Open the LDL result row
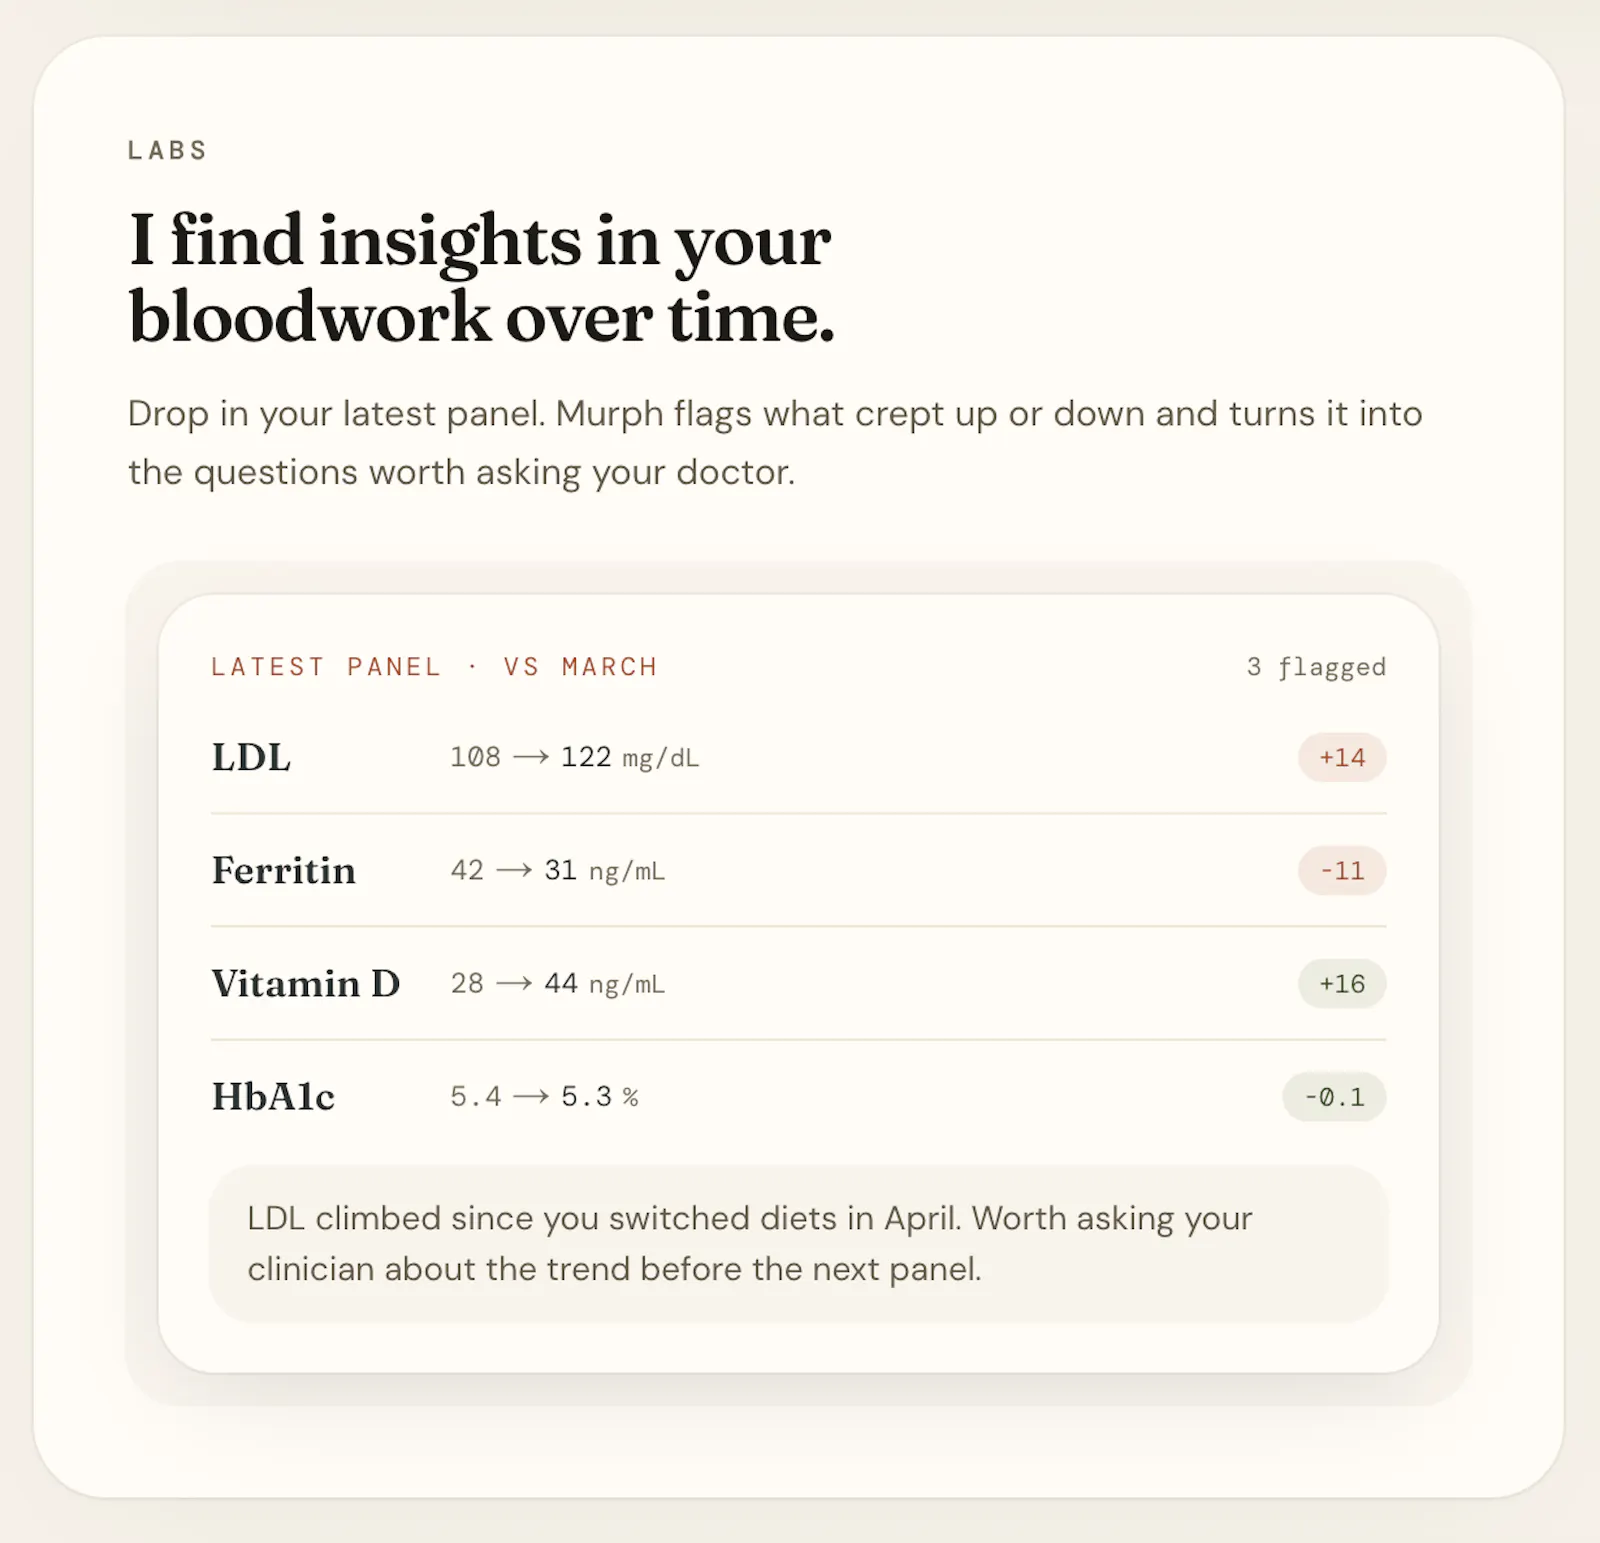The image size is (1600, 1543). (x=798, y=757)
